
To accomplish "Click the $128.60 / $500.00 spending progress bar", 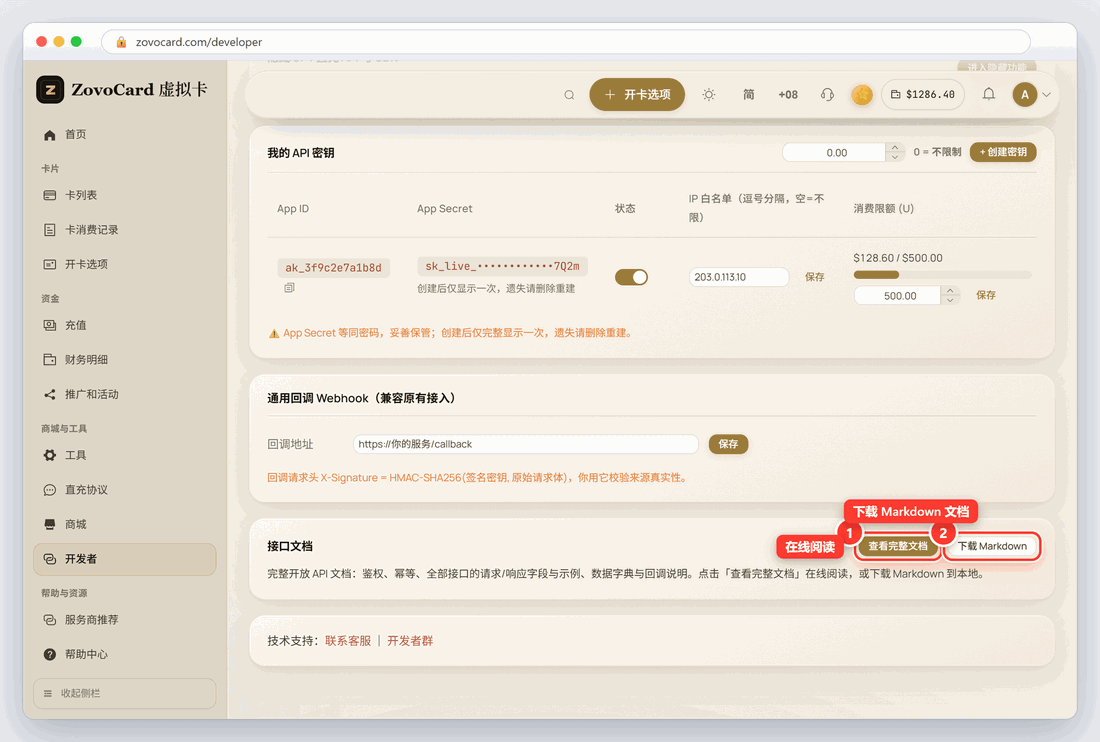I will coord(942,275).
